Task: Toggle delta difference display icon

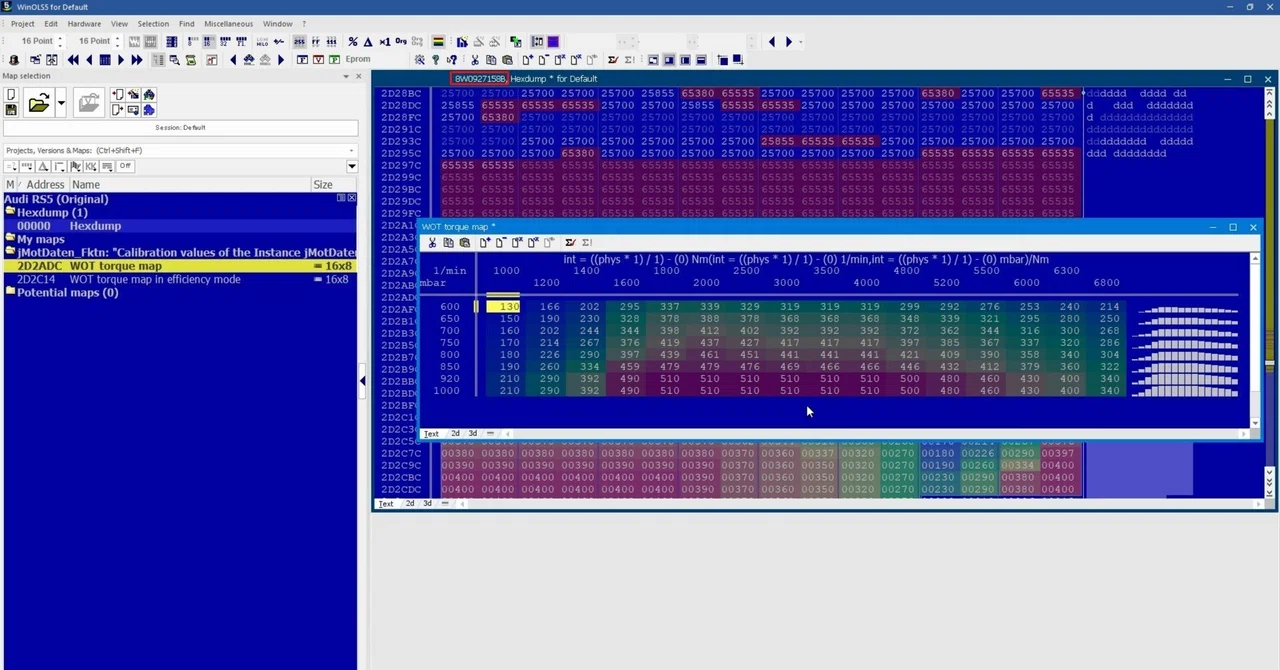Action: 368,41
